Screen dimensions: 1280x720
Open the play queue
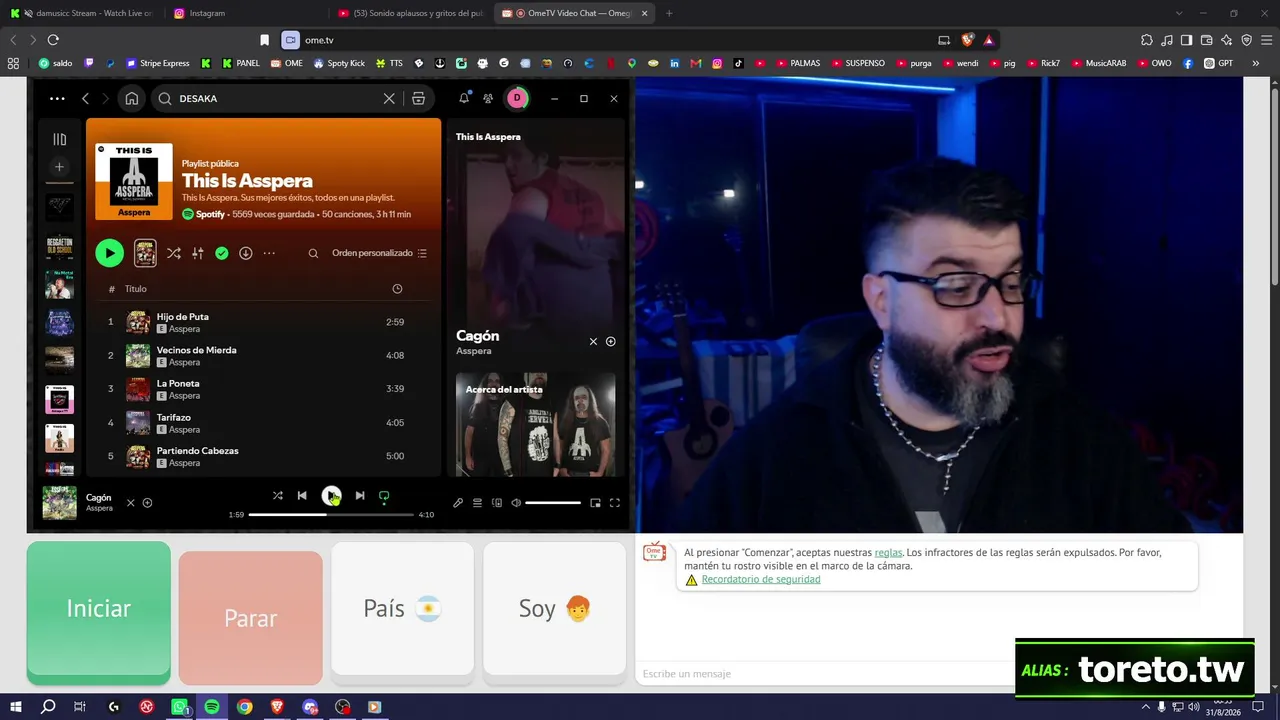coord(478,503)
